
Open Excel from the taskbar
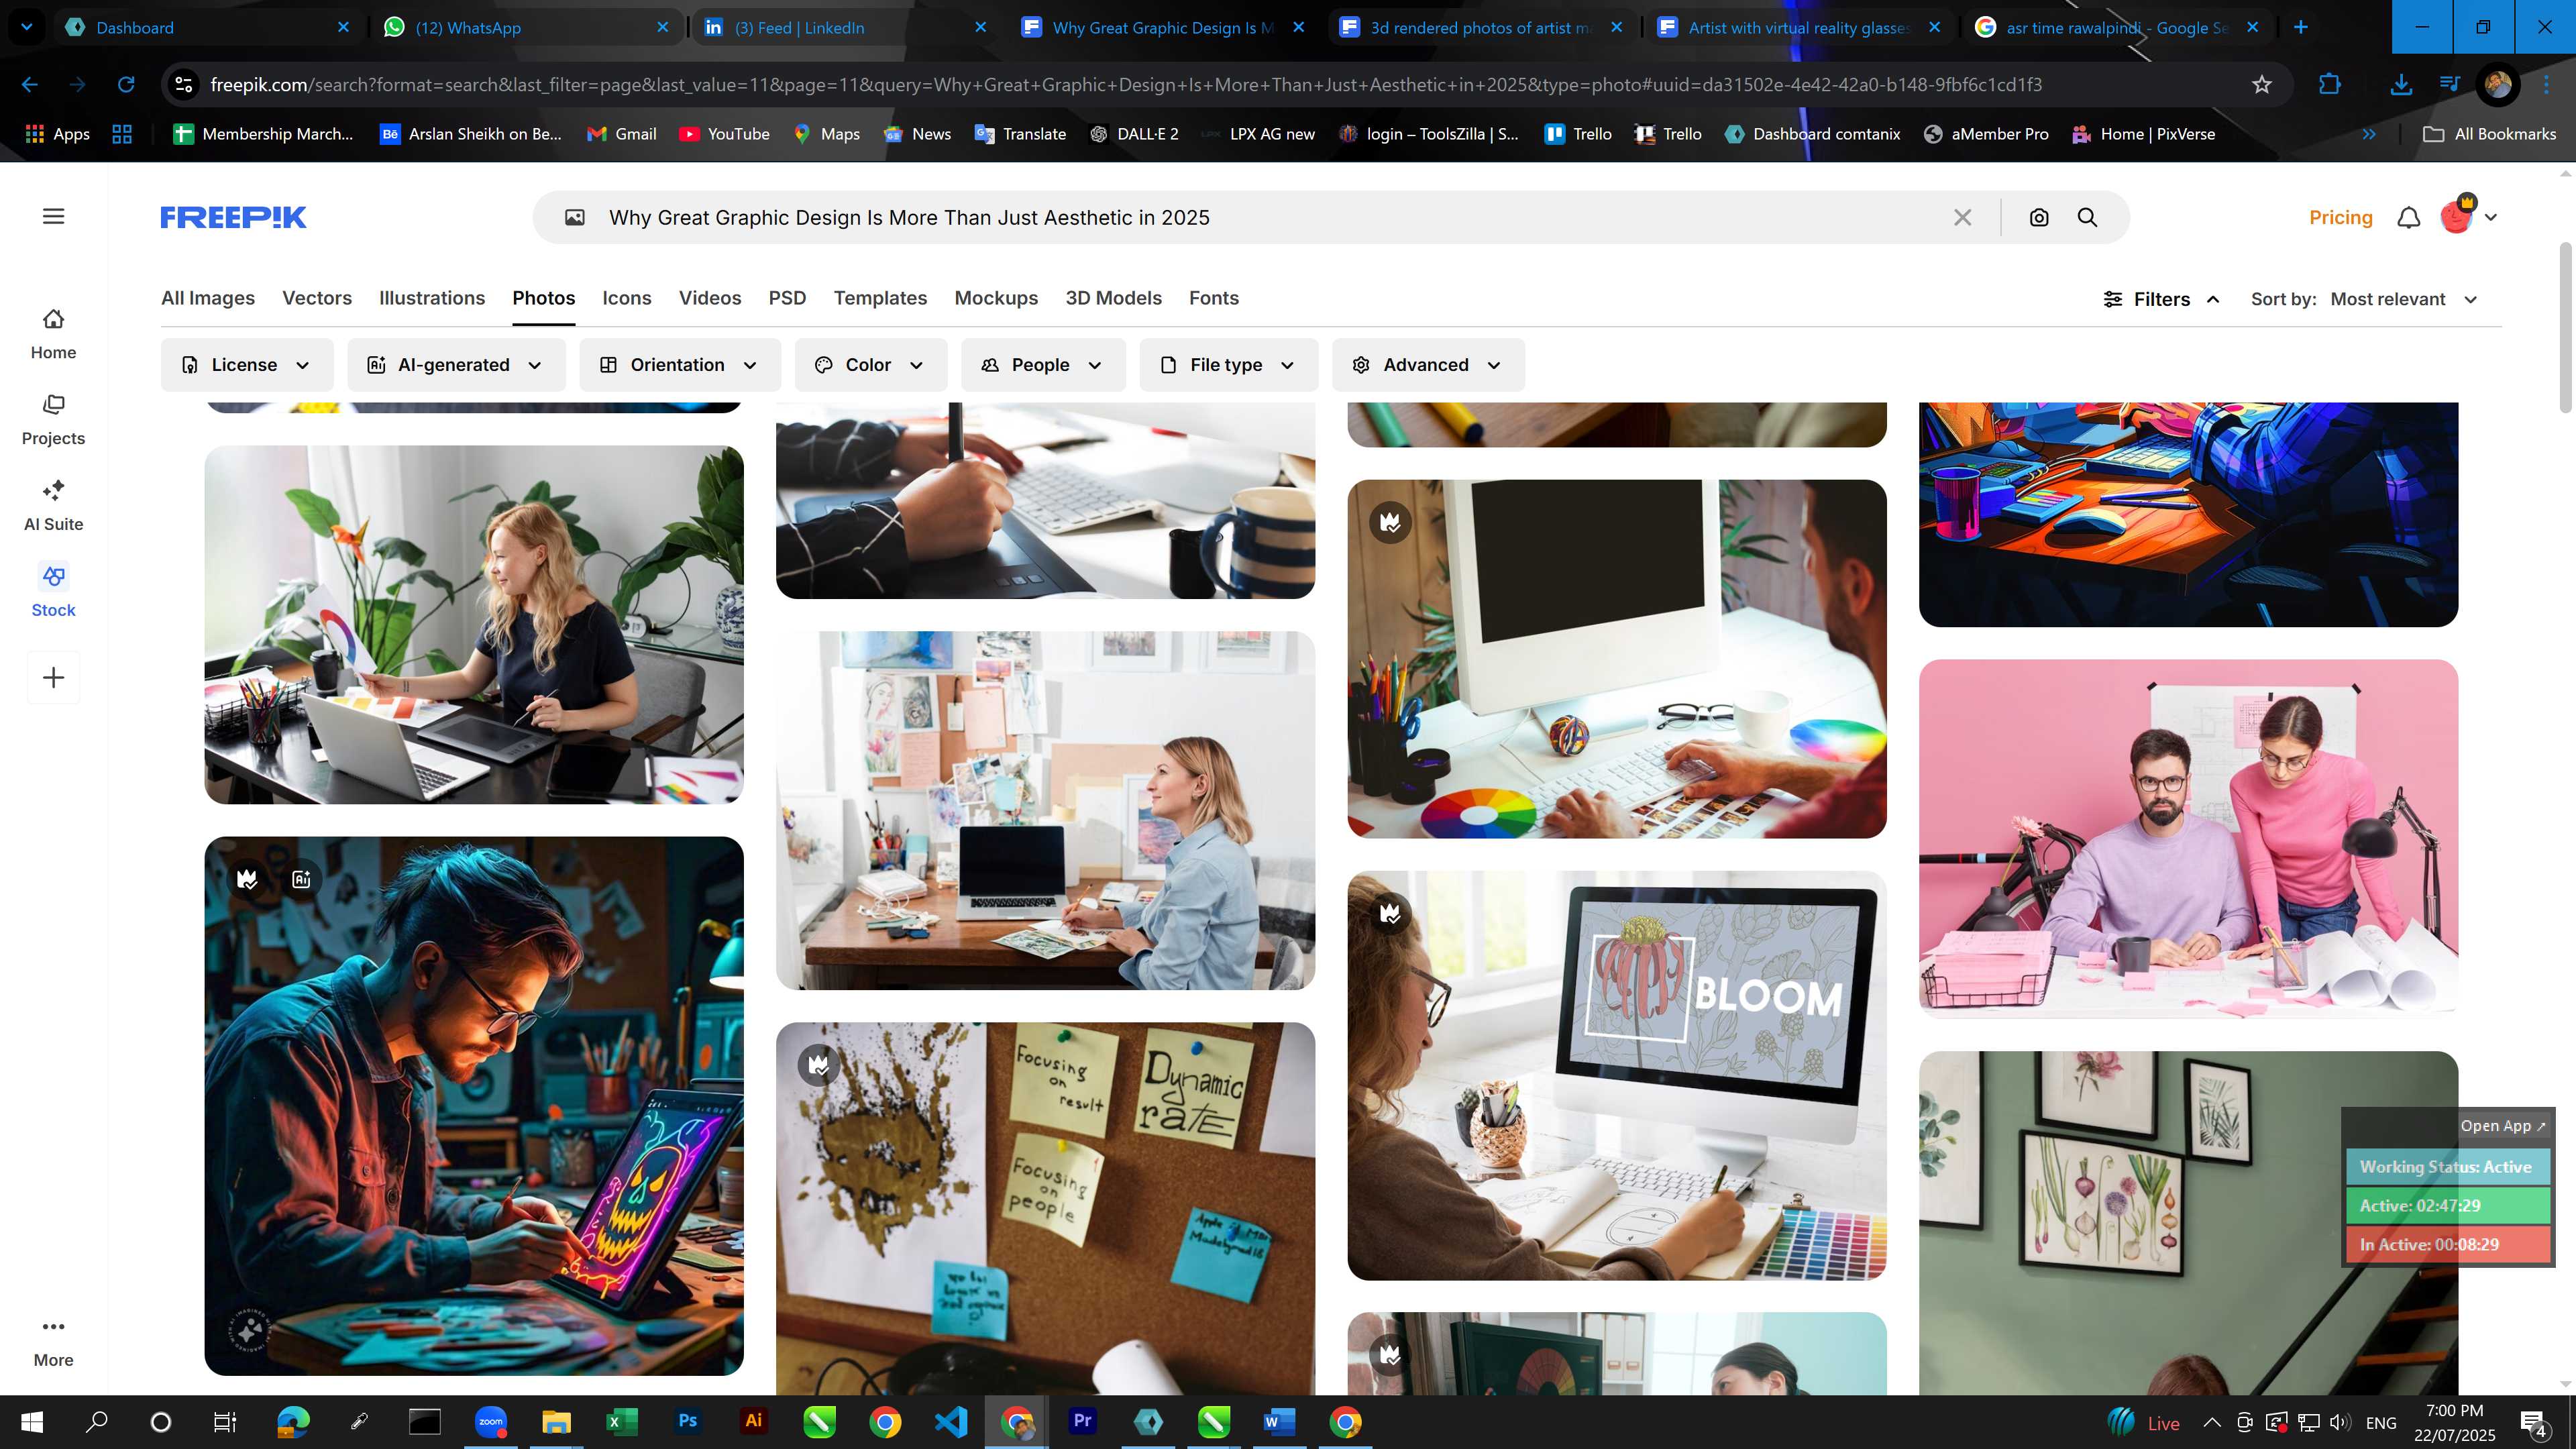click(x=622, y=1421)
